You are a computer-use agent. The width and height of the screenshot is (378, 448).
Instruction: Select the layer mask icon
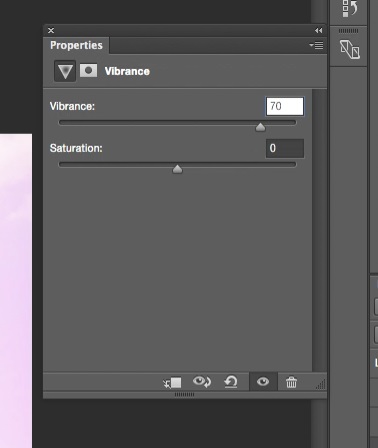tap(88, 71)
